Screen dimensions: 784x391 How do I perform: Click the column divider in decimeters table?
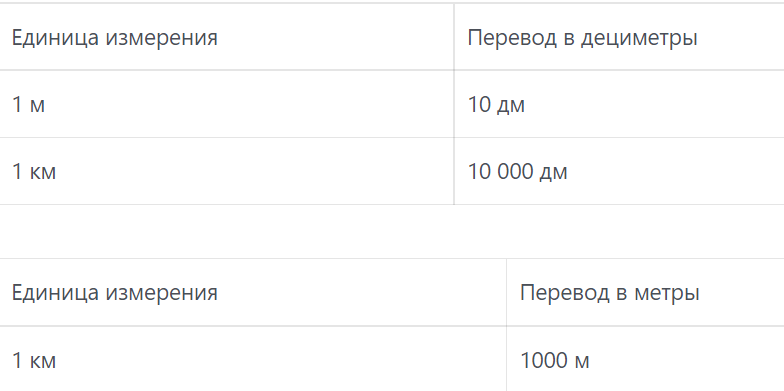coord(454,104)
